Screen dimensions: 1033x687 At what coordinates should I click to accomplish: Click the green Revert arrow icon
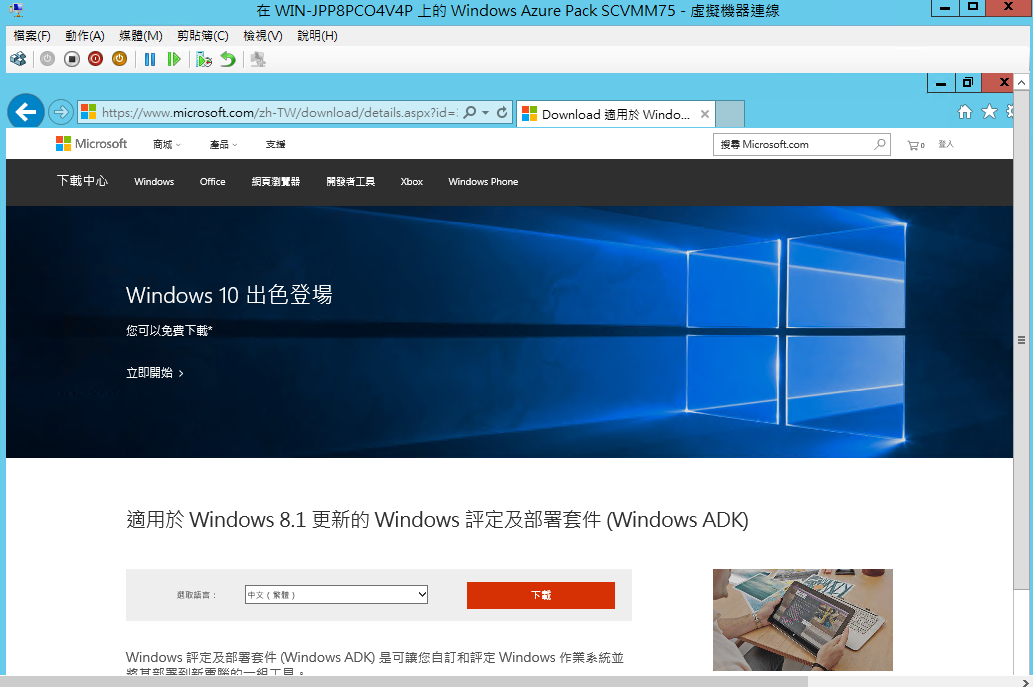coord(228,59)
